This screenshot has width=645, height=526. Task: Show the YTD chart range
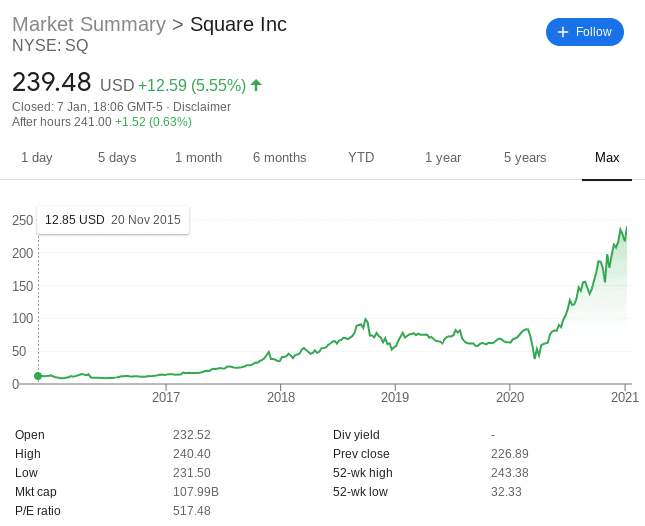click(361, 158)
